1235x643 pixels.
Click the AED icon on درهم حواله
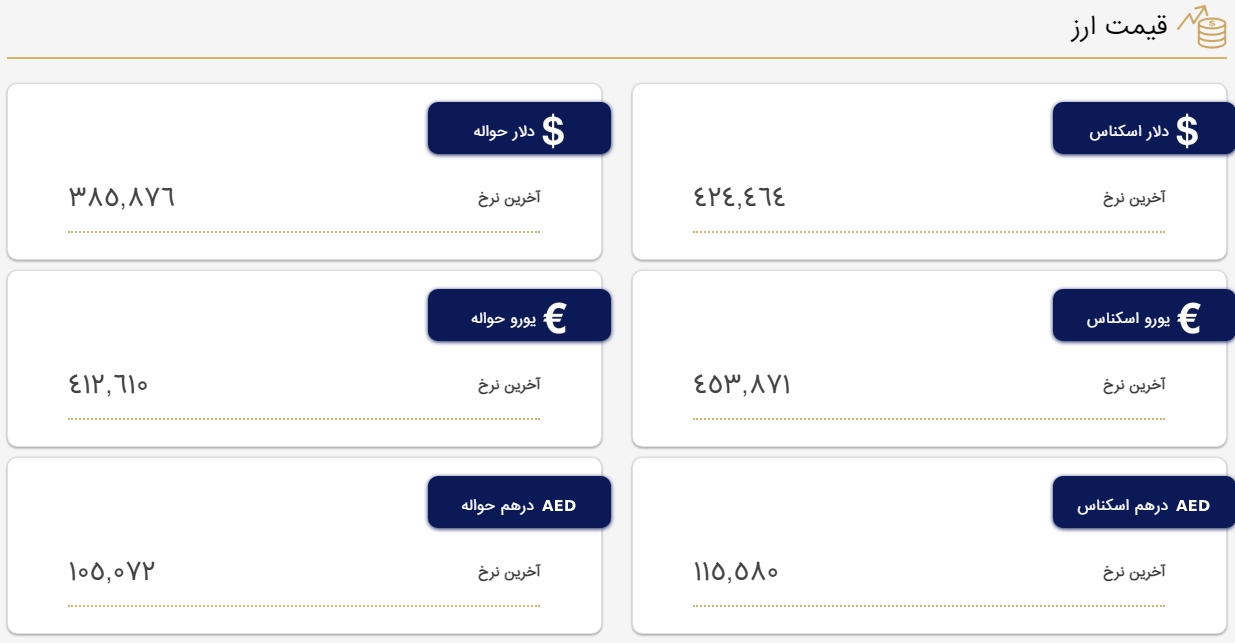pyautogui.click(x=559, y=506)
